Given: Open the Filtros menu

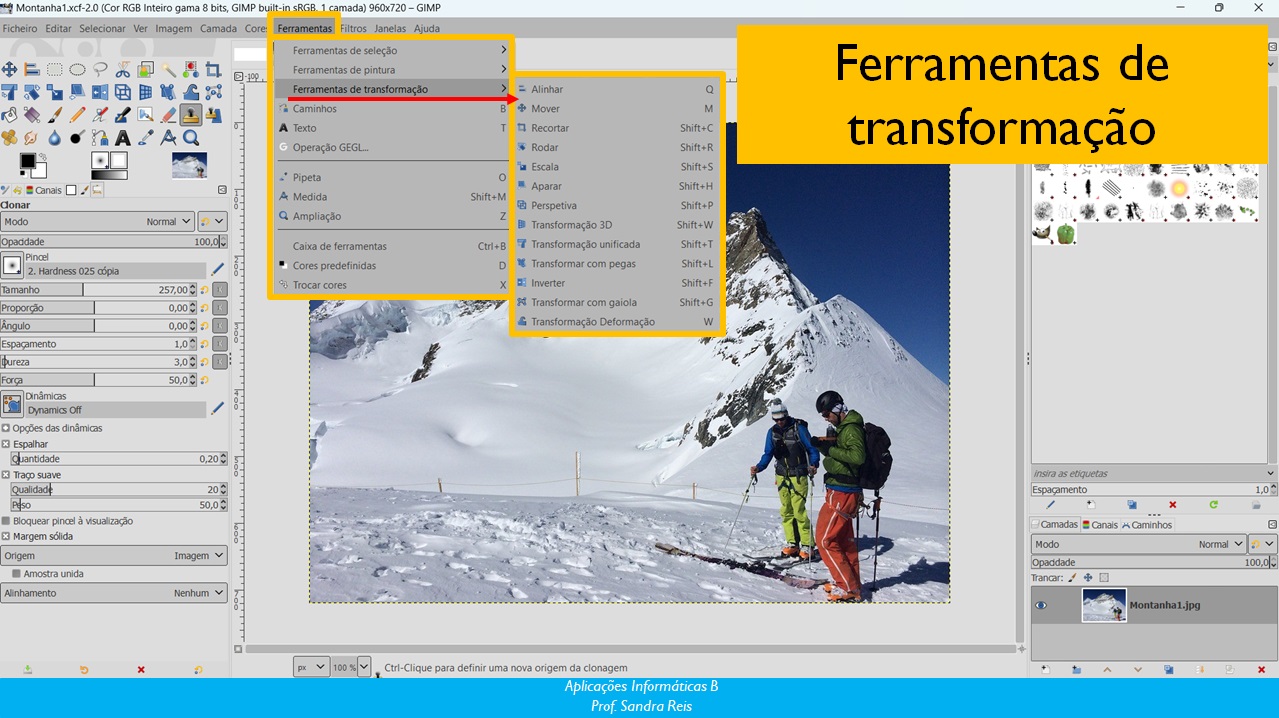Looking at the screenshot, I should point(353,28).
